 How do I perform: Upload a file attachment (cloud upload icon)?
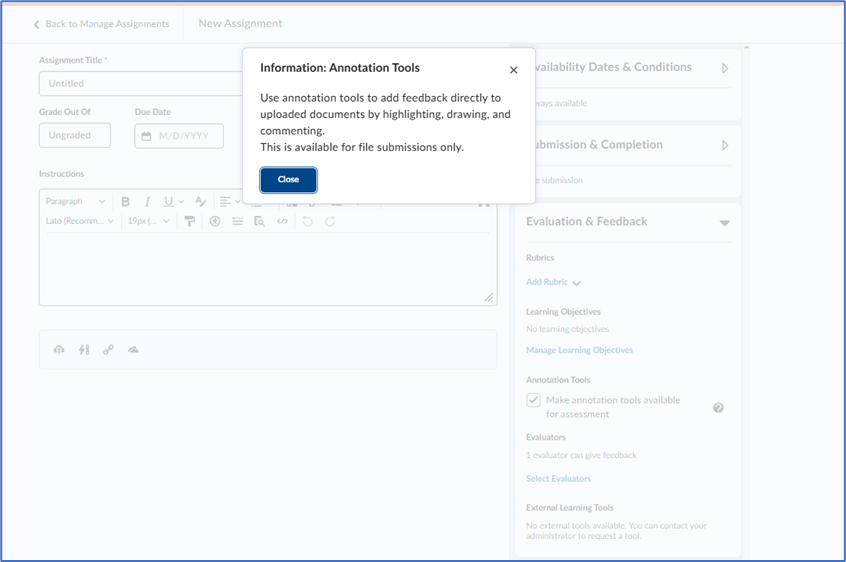[x=59, y=350]
